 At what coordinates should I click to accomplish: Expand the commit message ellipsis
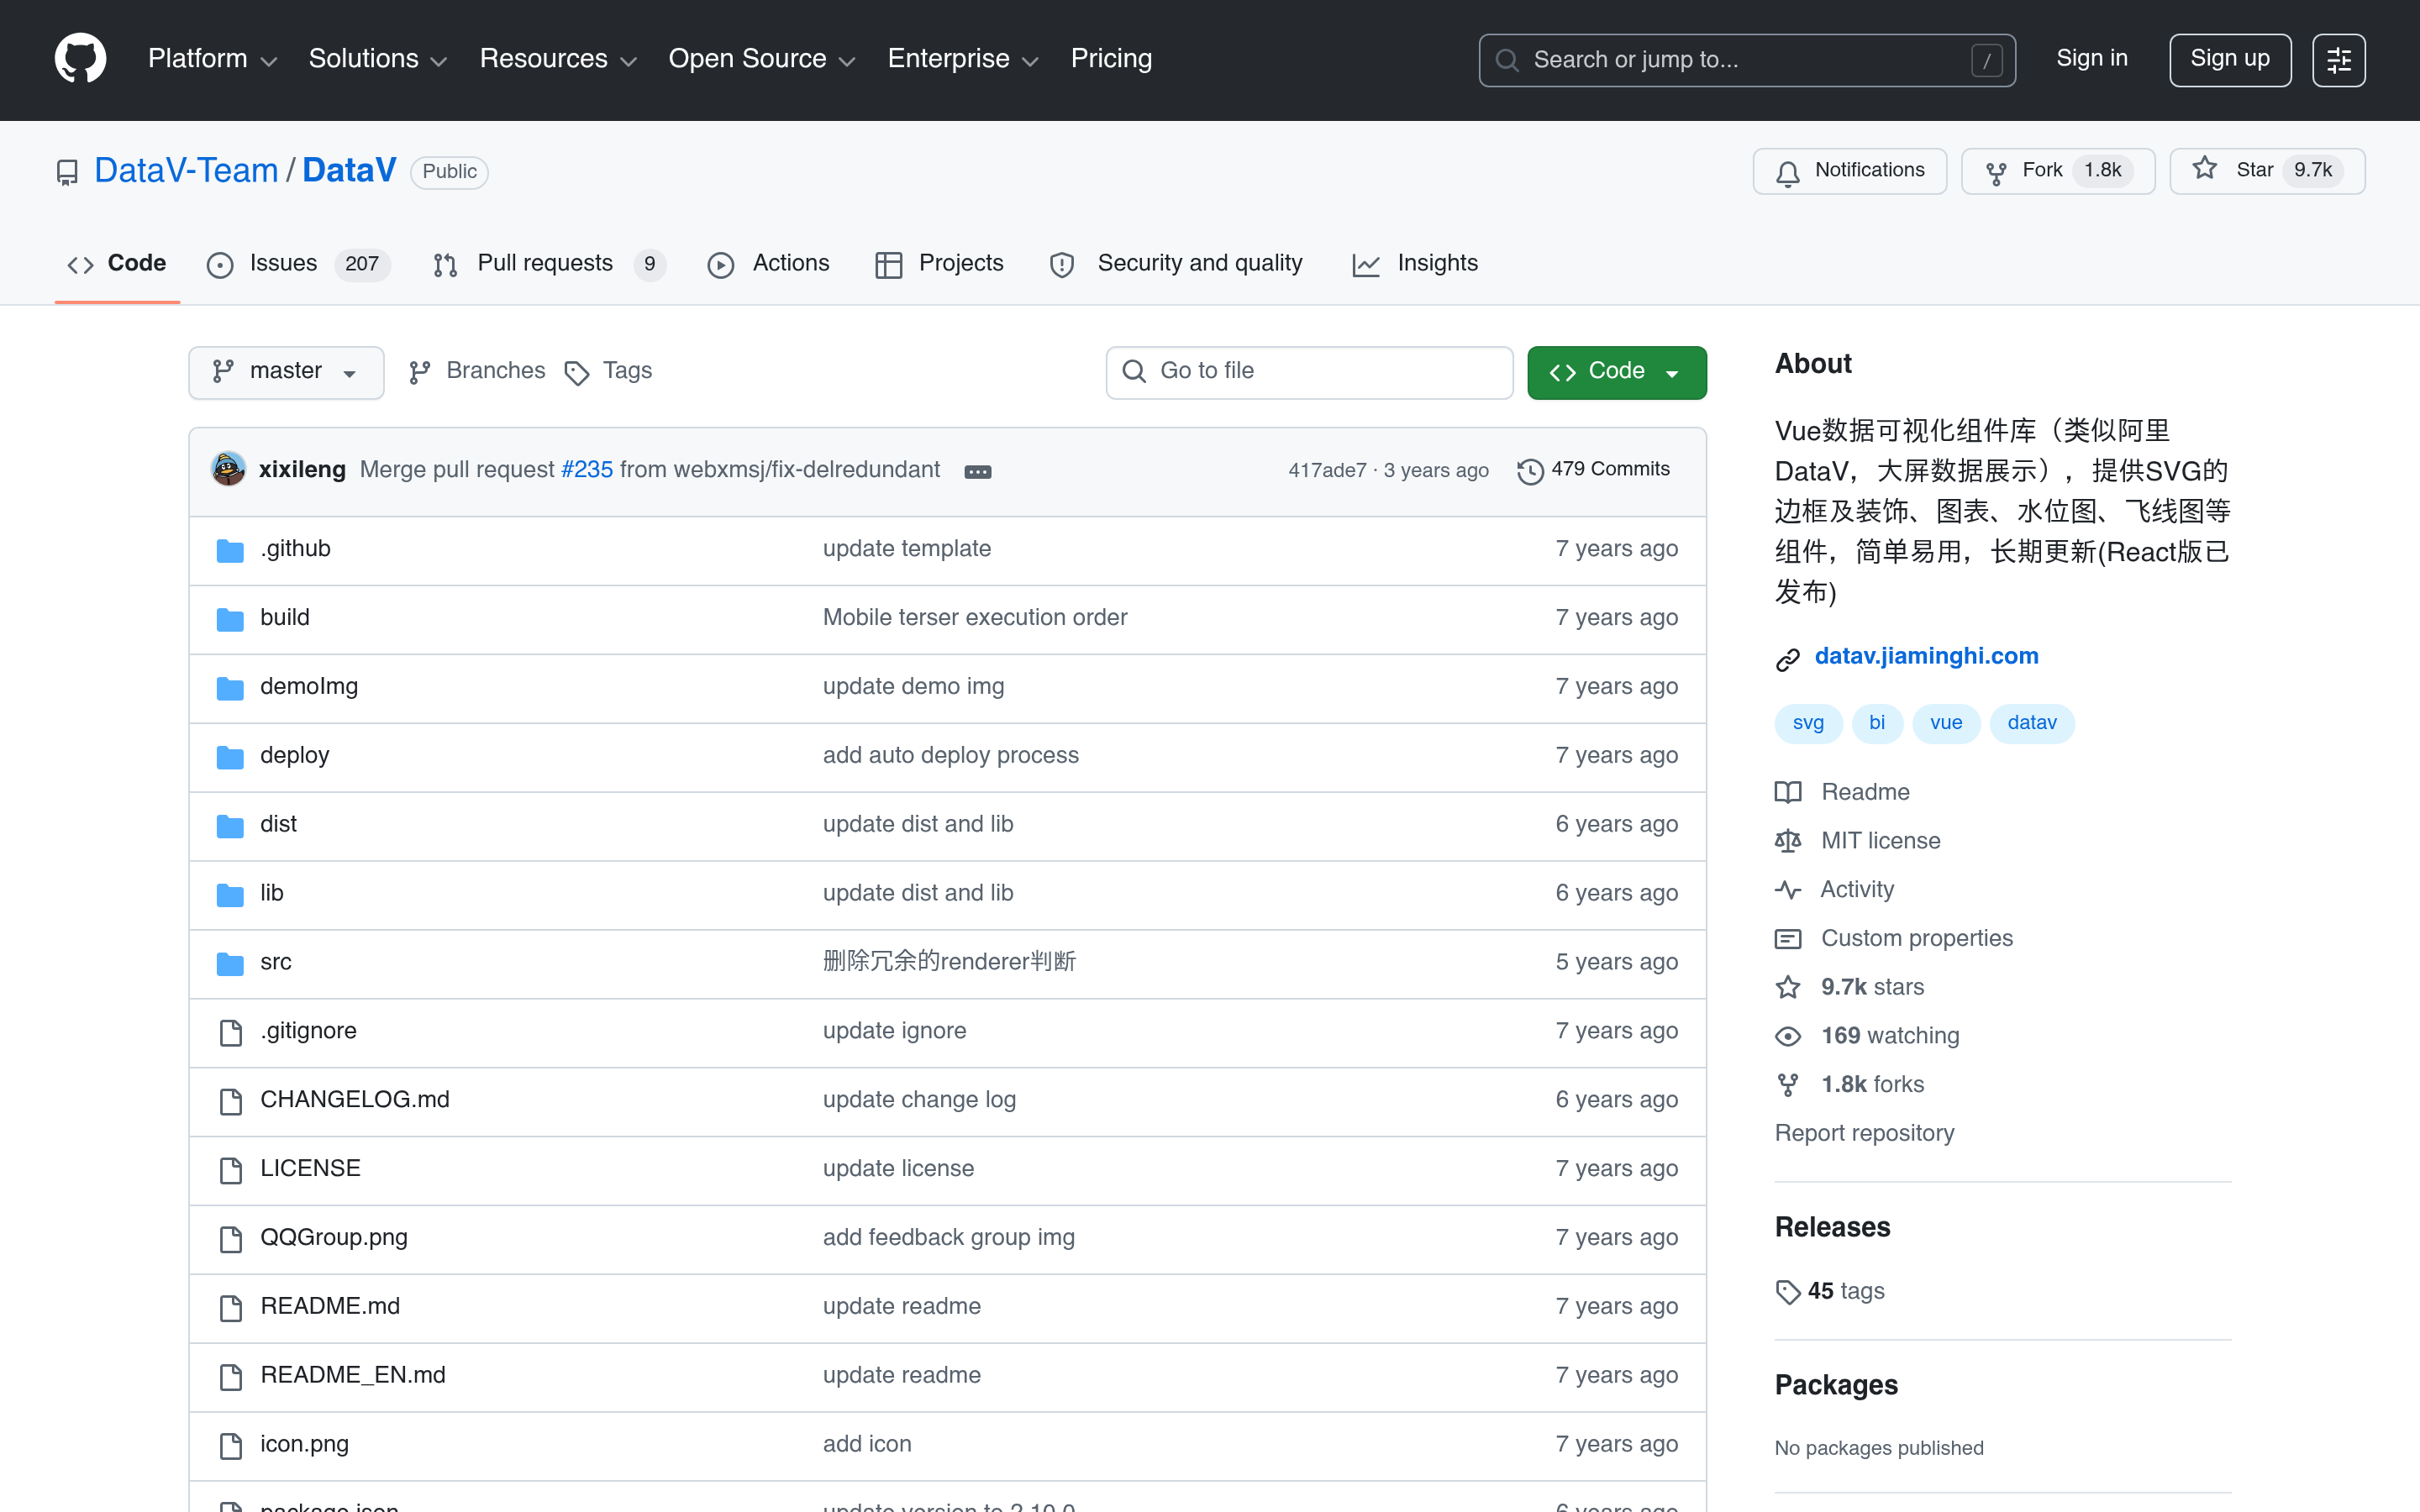pyautogui.click(x=977, y=471)
